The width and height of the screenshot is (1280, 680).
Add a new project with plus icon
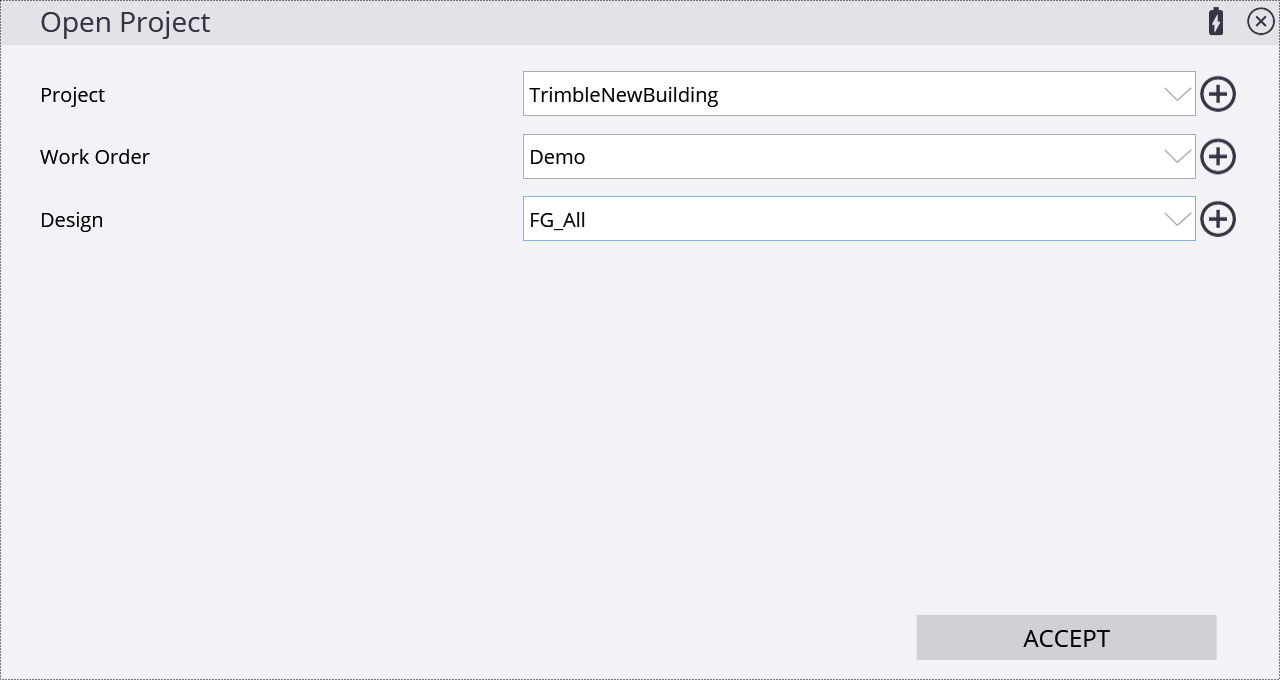click(1218, 94)
